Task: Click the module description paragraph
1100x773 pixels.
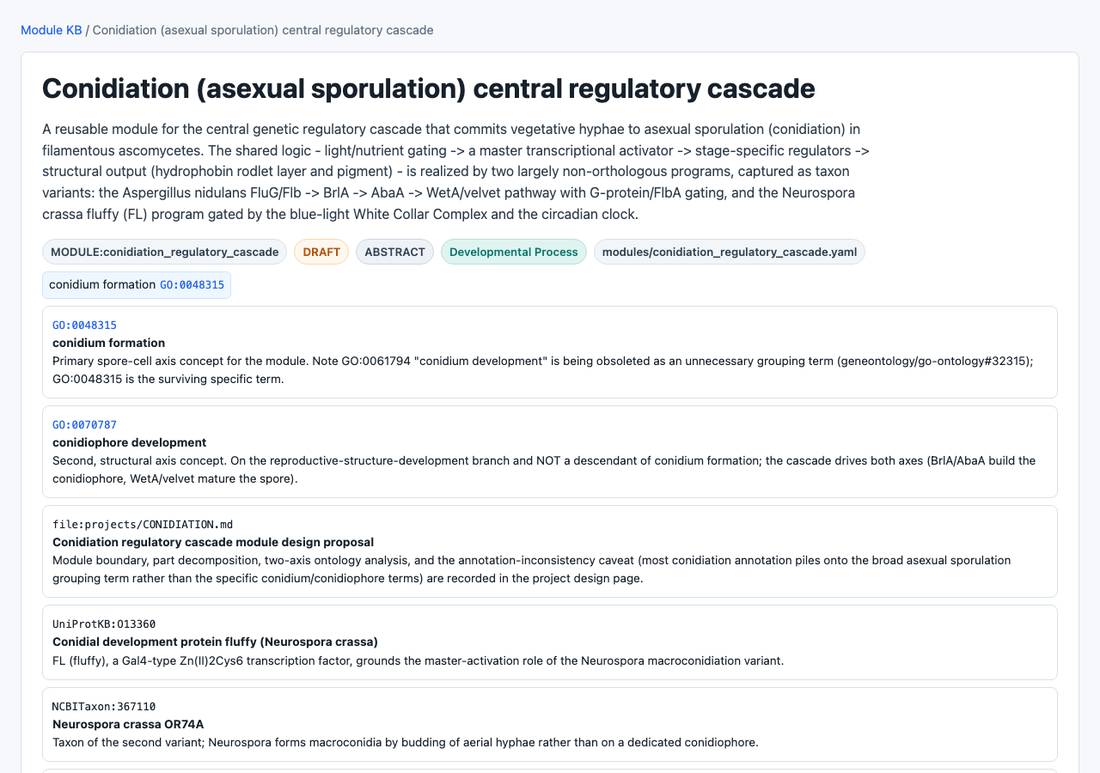Action: (x=456, y=172)
